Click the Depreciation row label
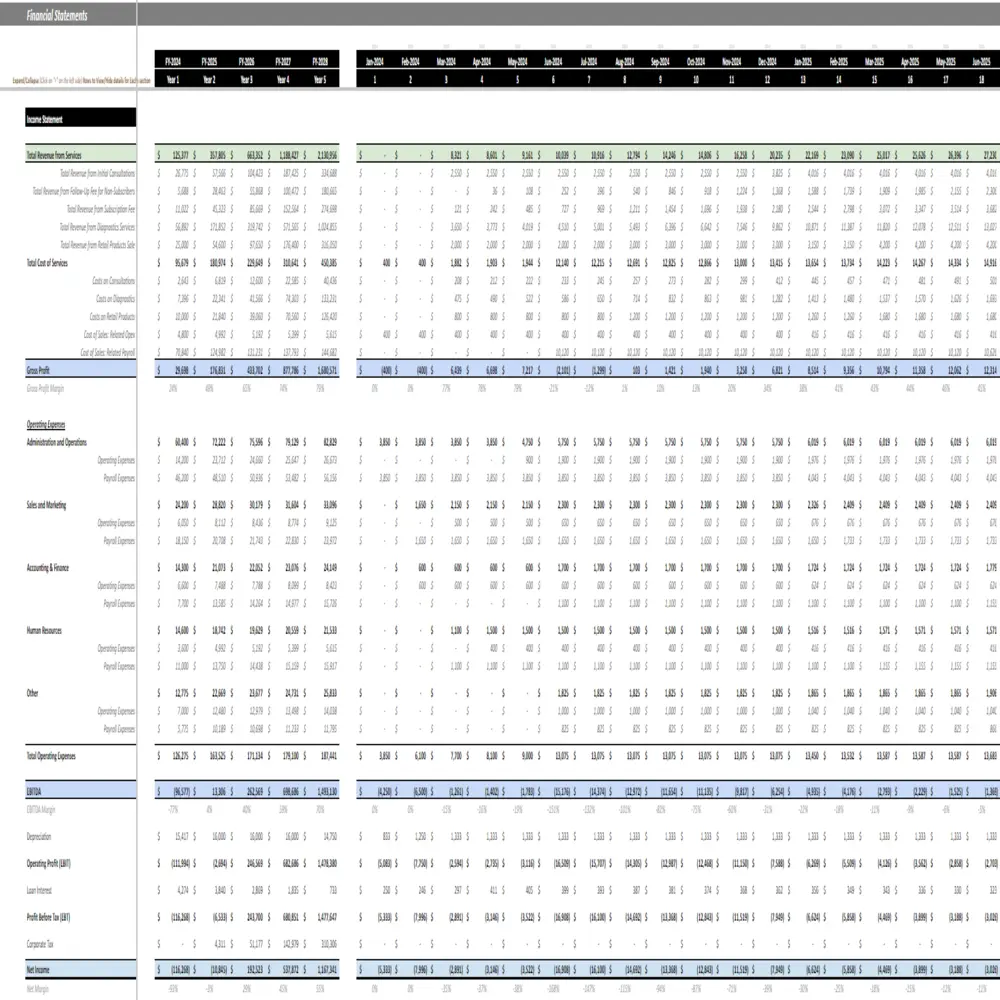Viewport: 1000px width, 1000px height. (39, 836)
